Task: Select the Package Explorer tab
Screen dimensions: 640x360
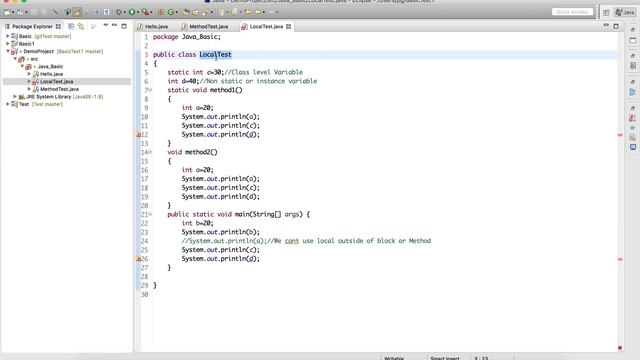Action: click(x=32, y=27)
